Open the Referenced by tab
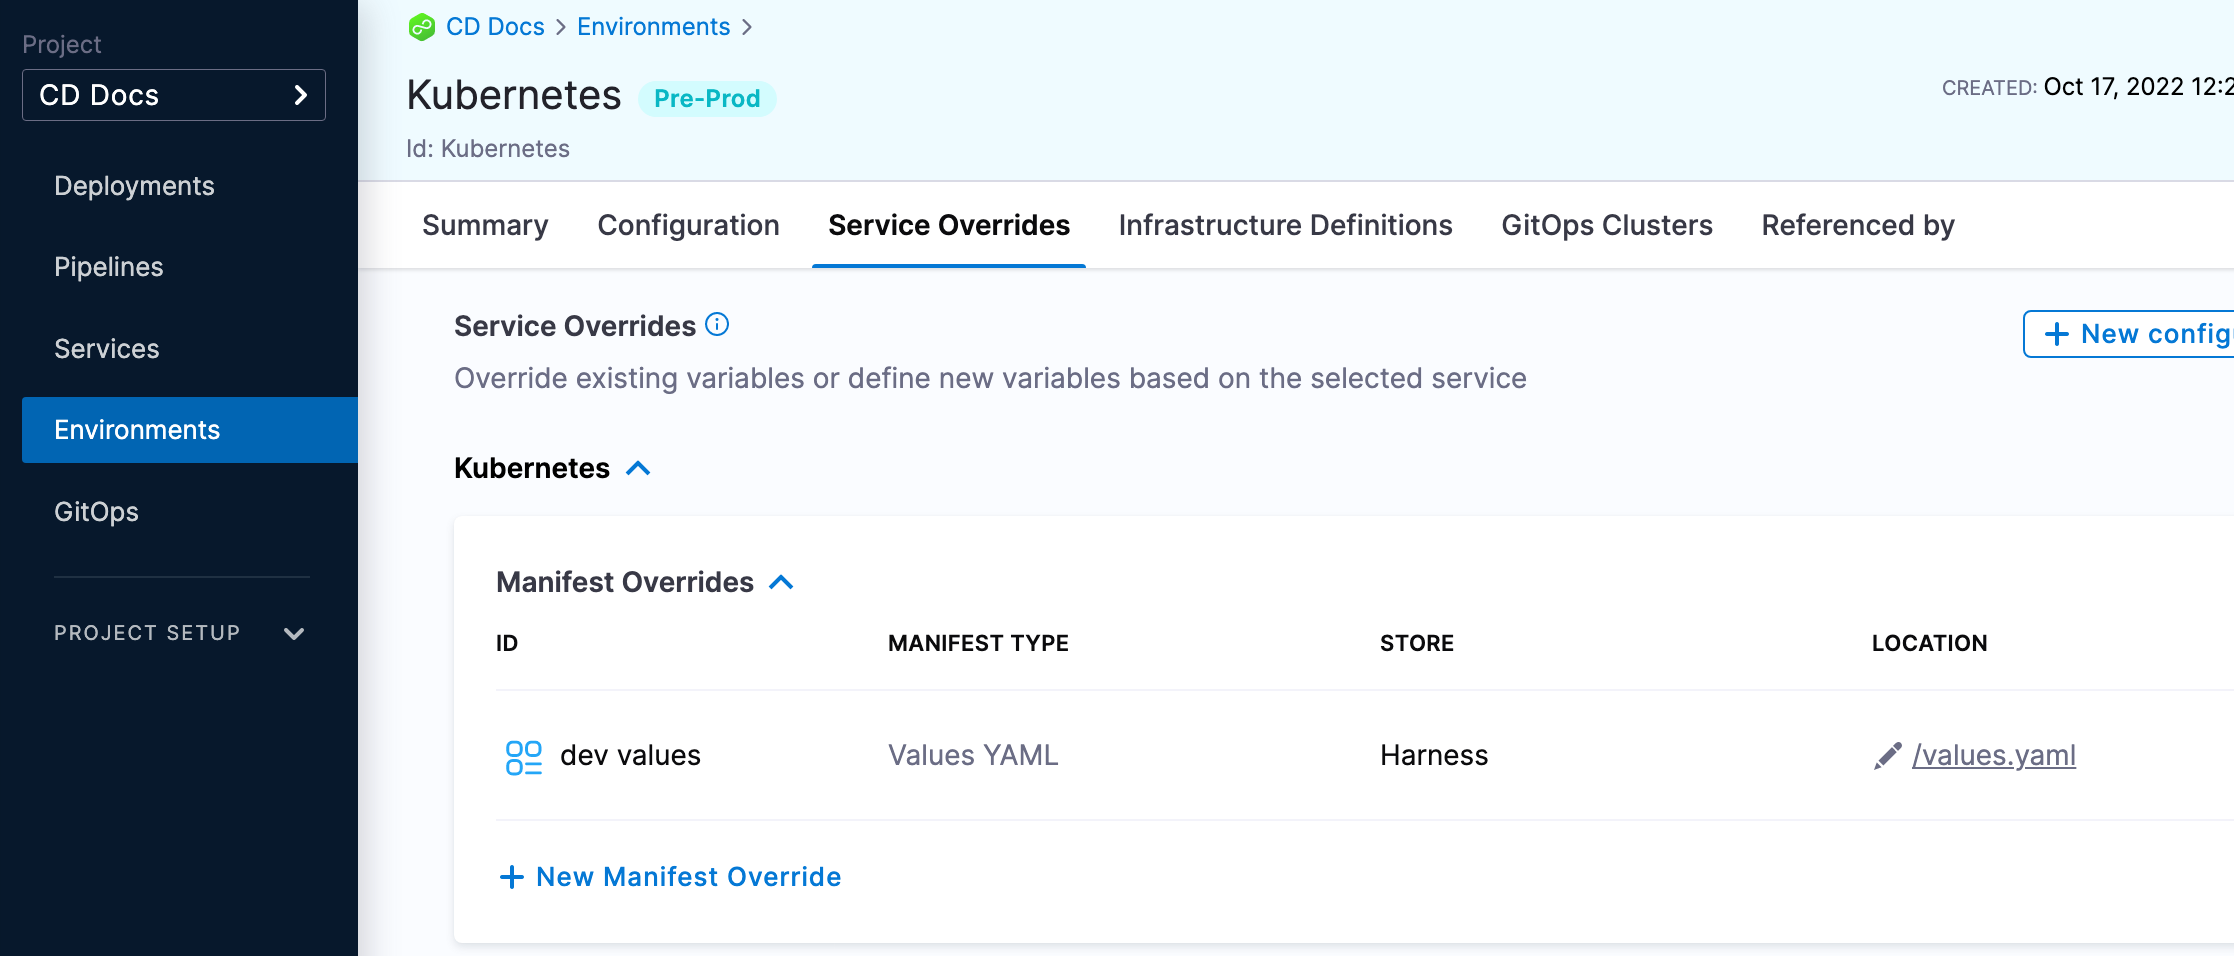 [1857, 225]
